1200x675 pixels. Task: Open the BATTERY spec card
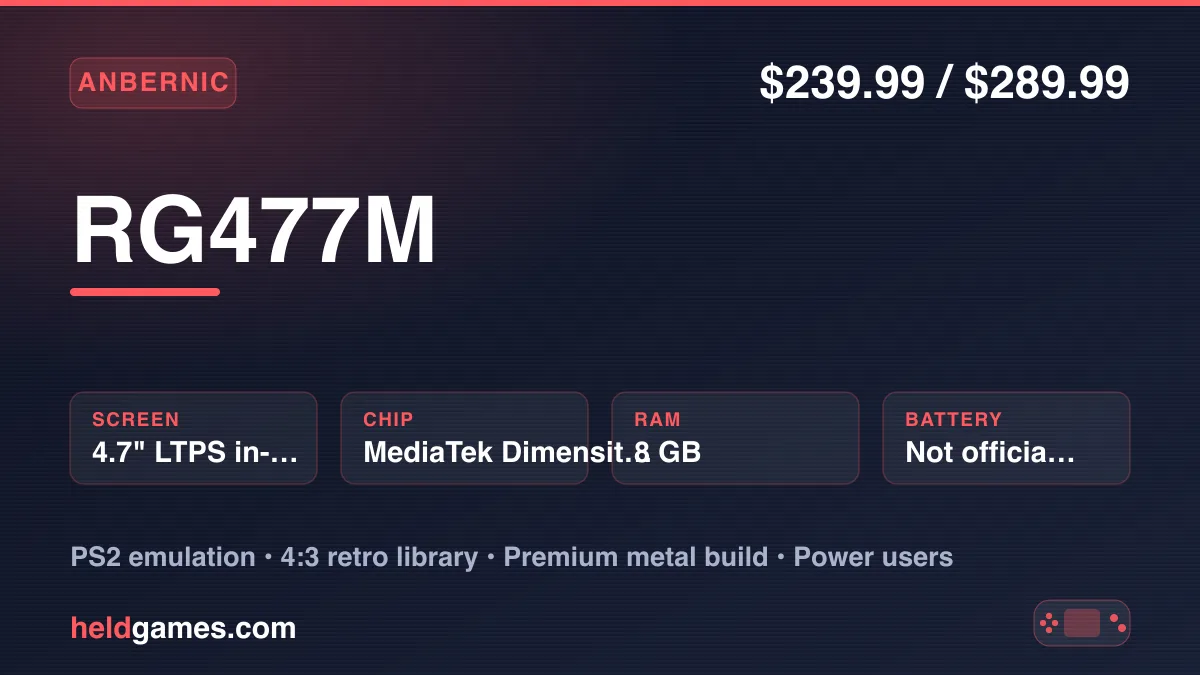1006,438
